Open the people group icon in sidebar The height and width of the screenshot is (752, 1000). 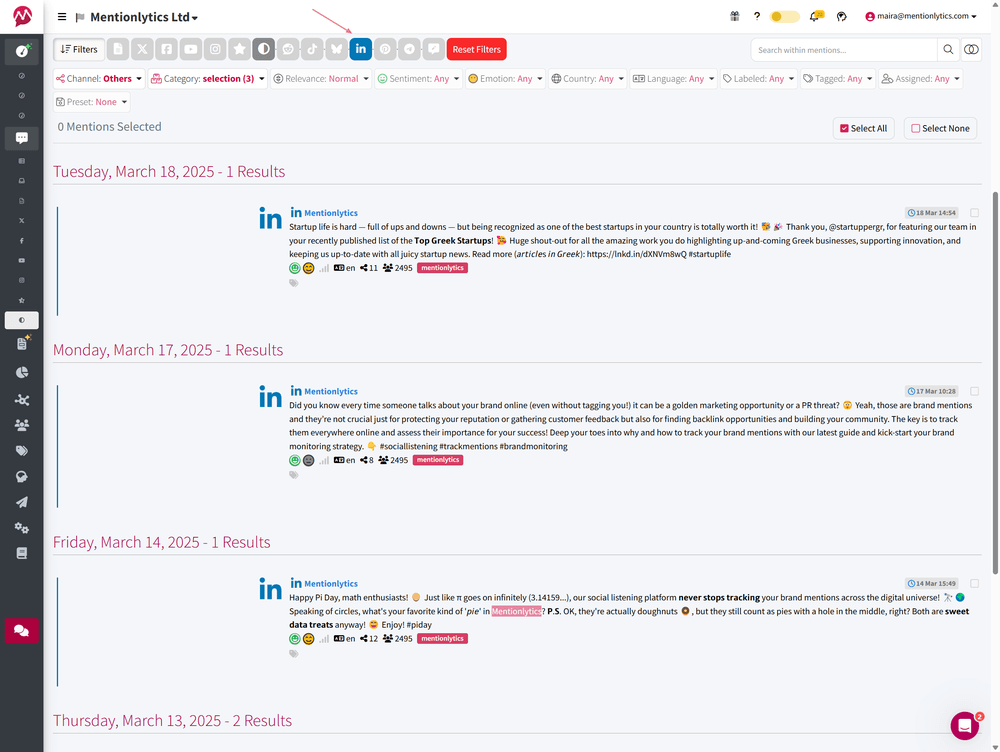pos(22,425)
